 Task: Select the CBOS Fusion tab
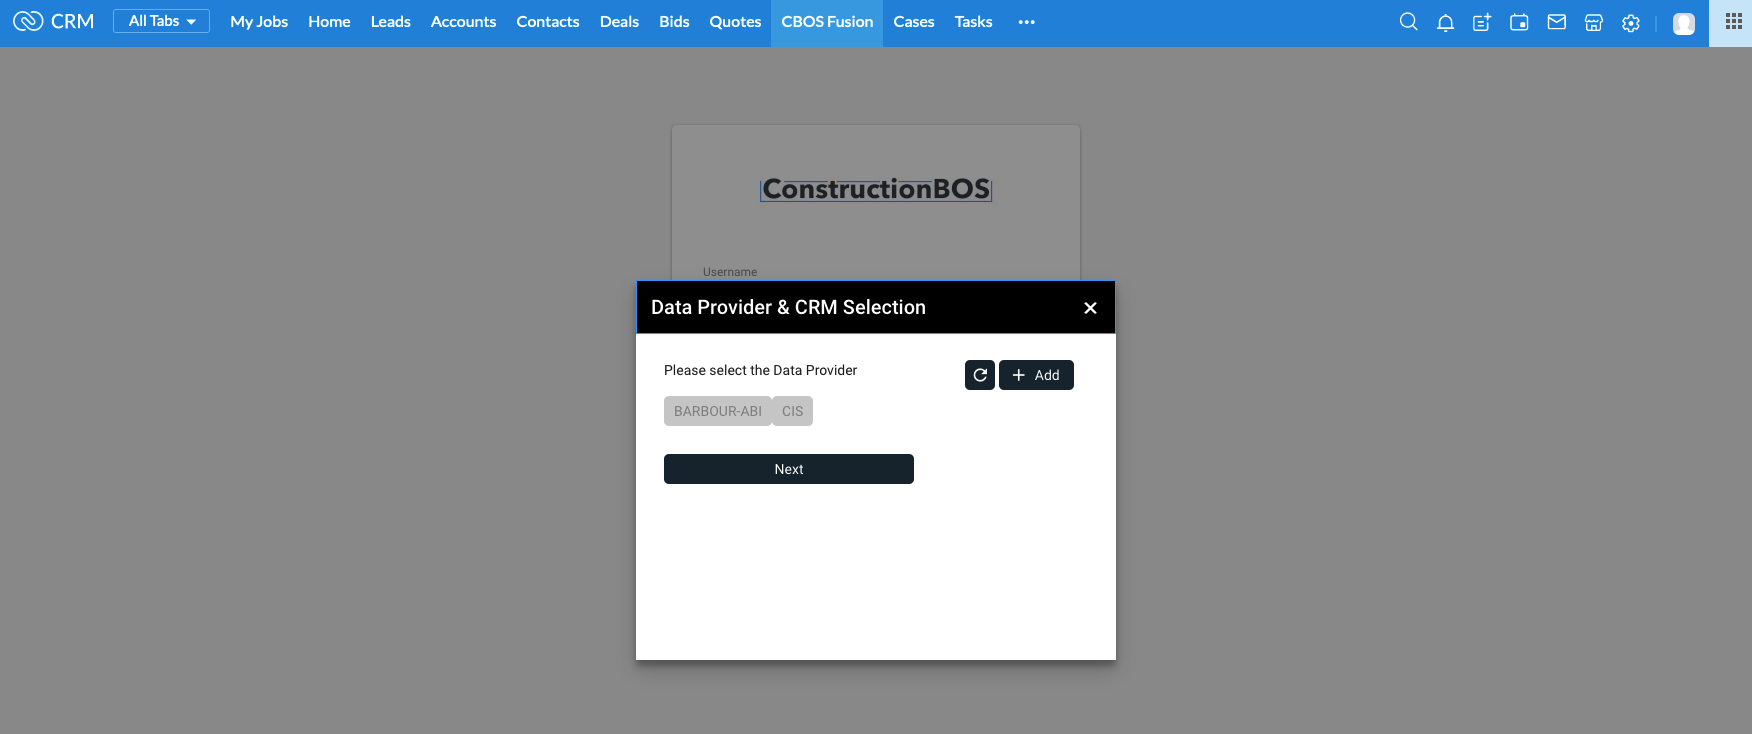[x=827, y=22]
